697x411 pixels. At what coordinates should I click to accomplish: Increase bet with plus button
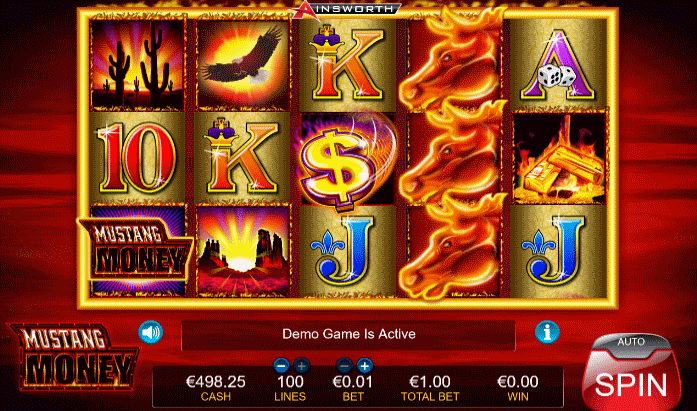click(x=365, y=366)
